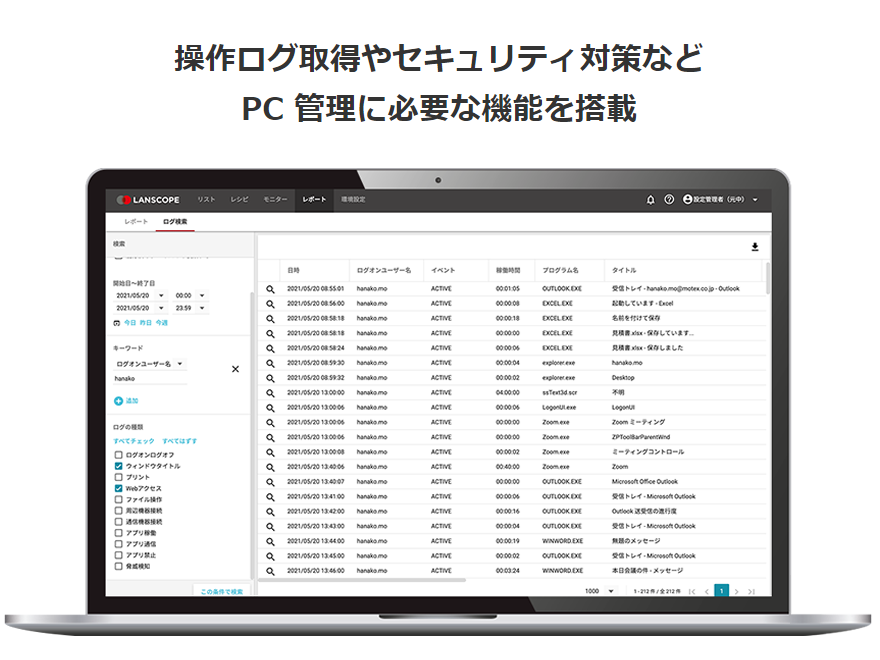Image resolution: width=880 pixels, height=660 pixels.
Task: Open the account icon for 設定管理者 (元中)
Action: 687,198
